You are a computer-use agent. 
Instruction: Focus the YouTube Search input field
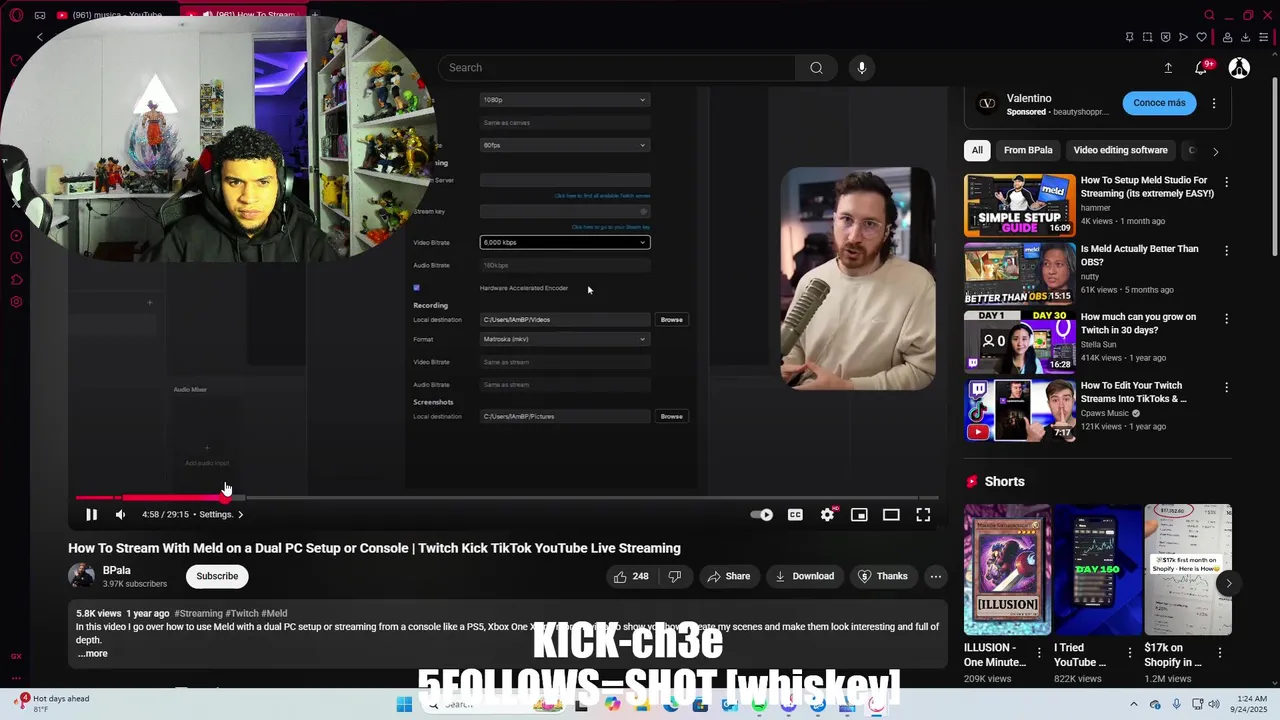tap(616, 68)
